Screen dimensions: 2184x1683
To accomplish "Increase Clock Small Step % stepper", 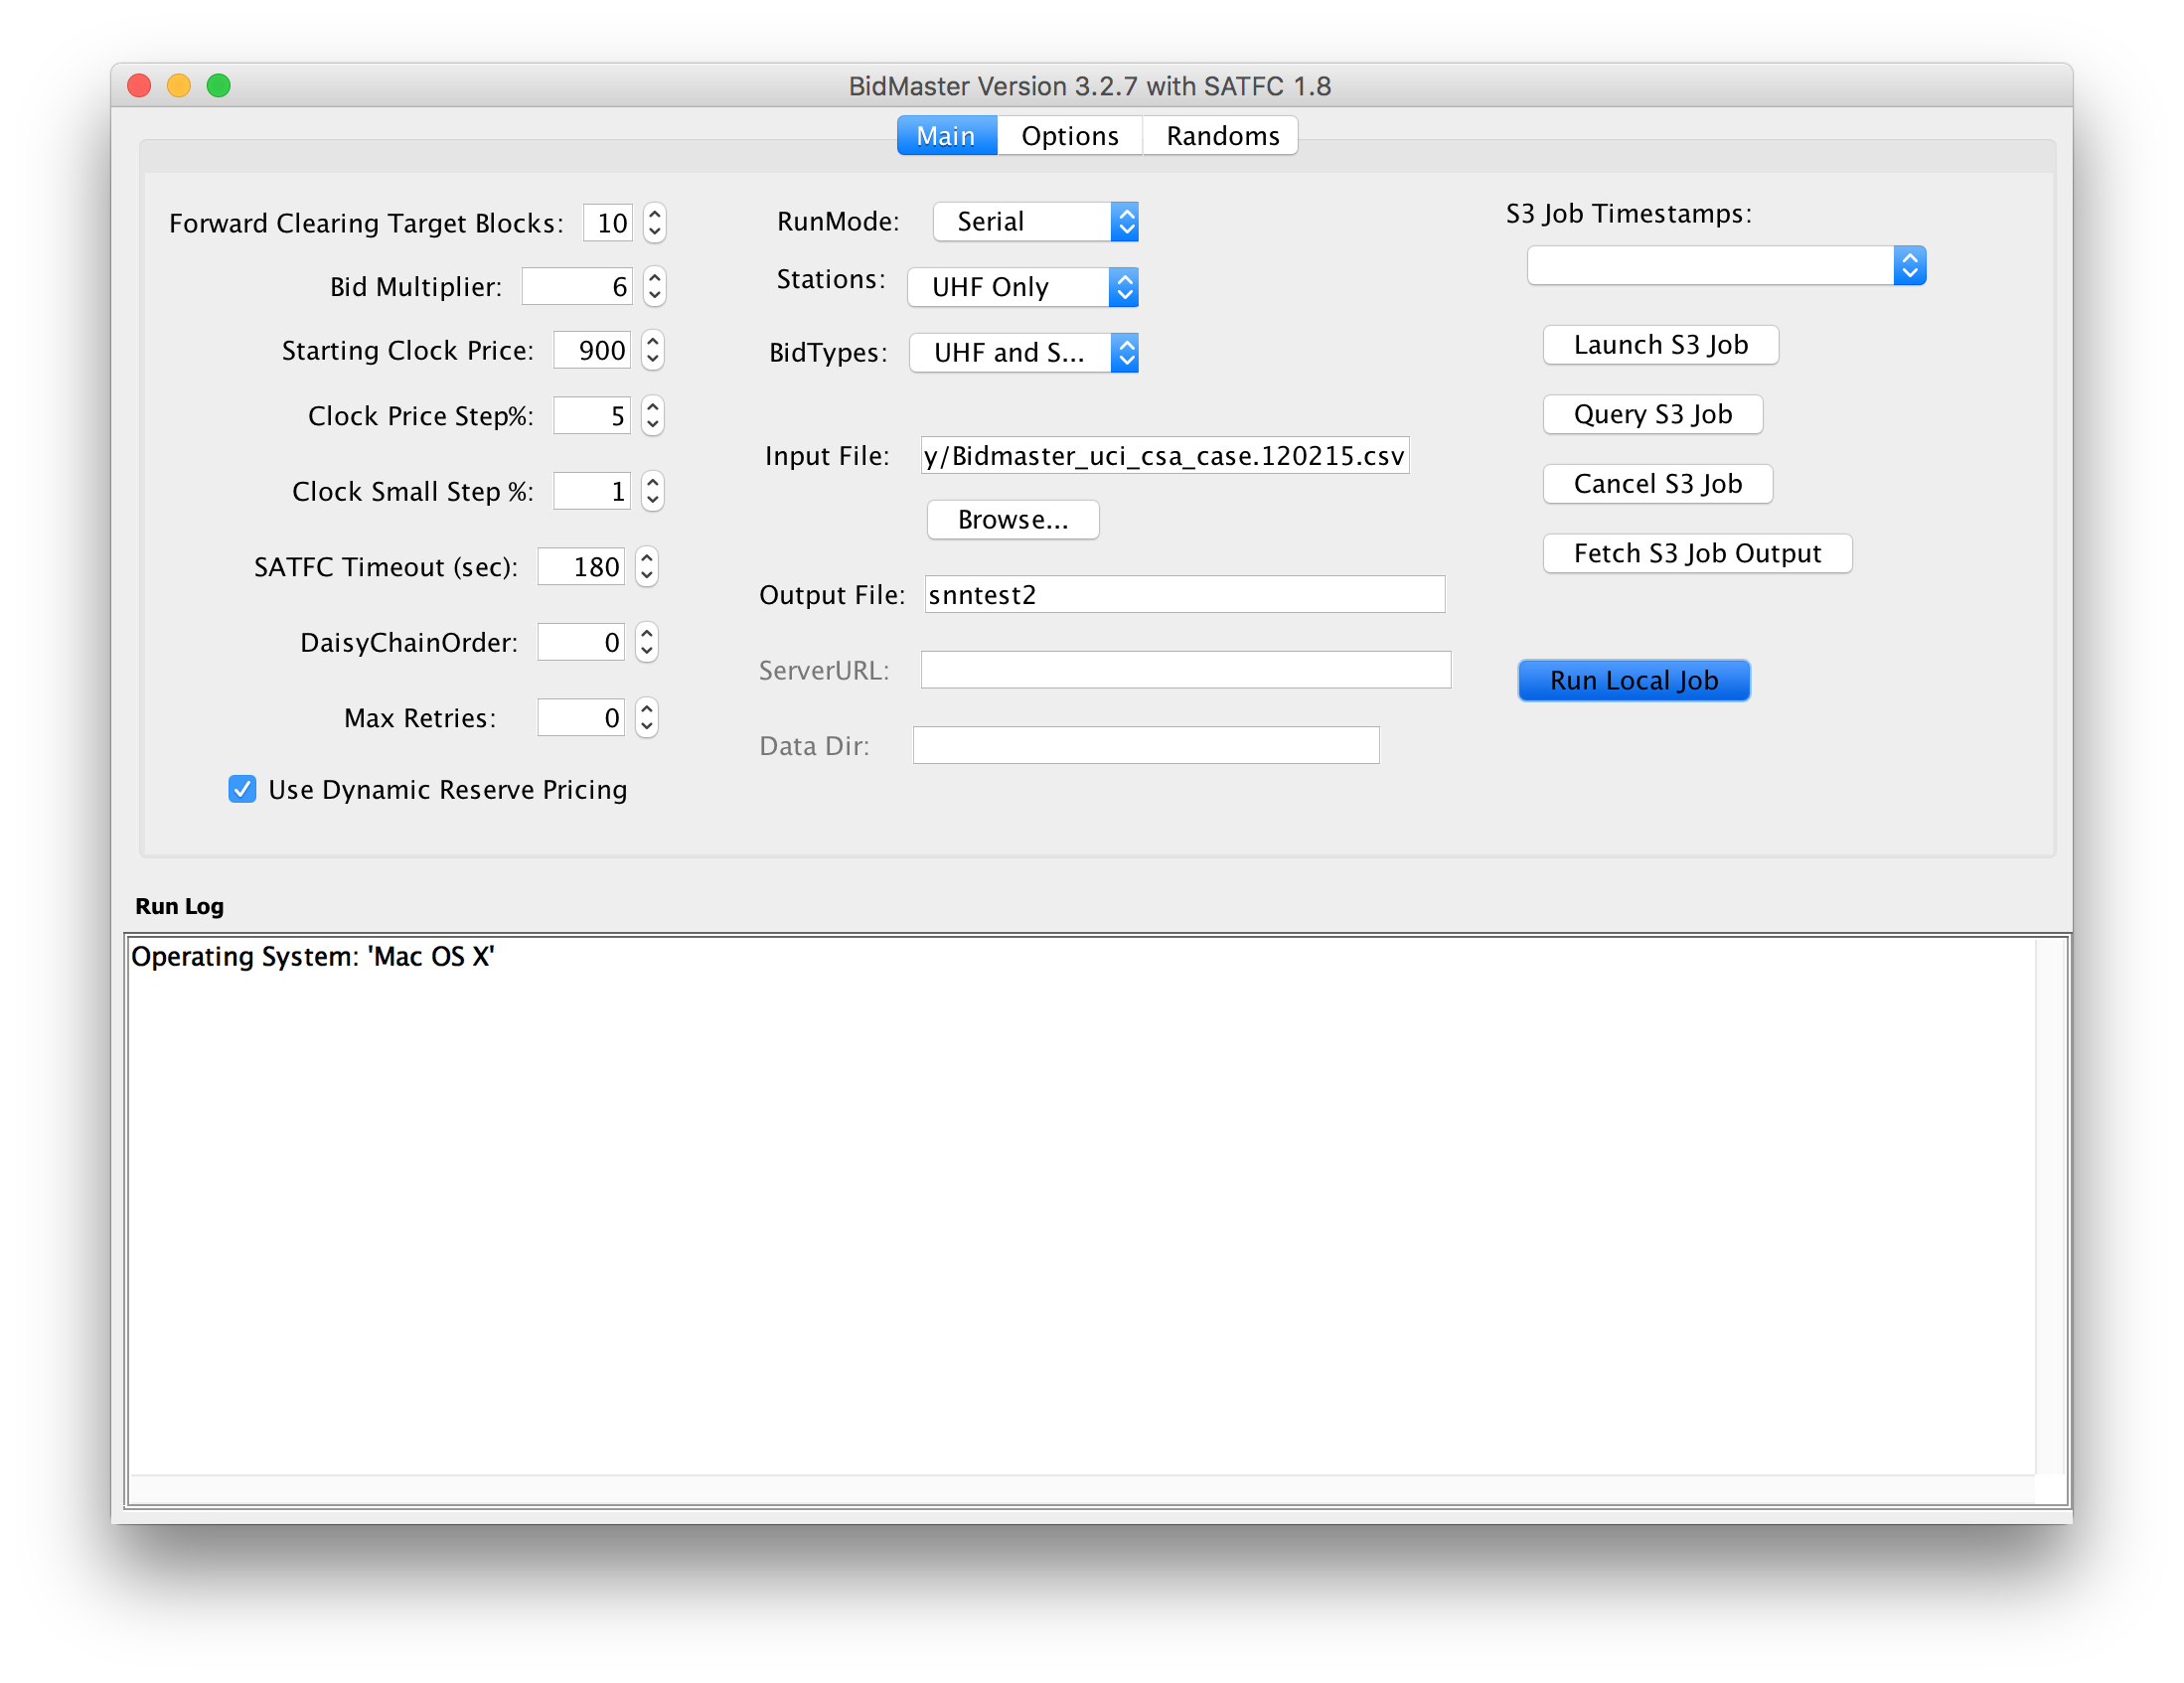I will (653, 482).
